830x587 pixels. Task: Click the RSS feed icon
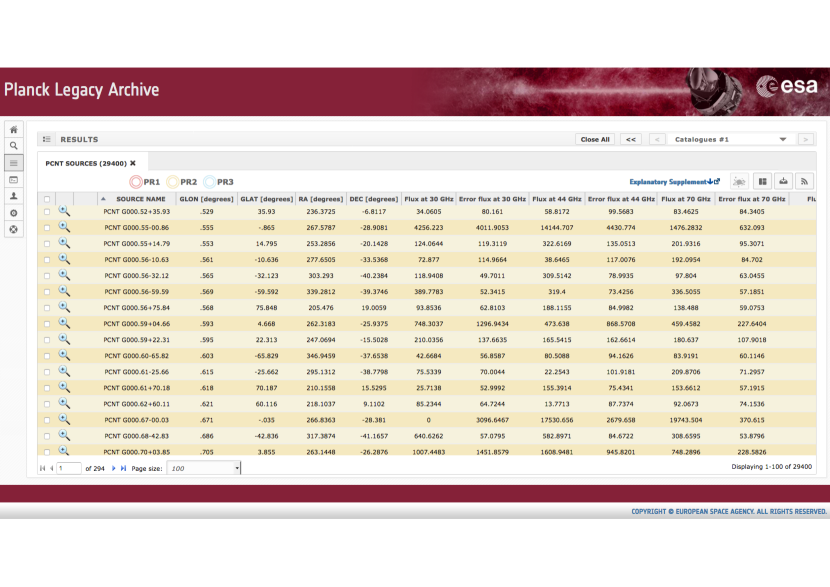click(805, 182)
